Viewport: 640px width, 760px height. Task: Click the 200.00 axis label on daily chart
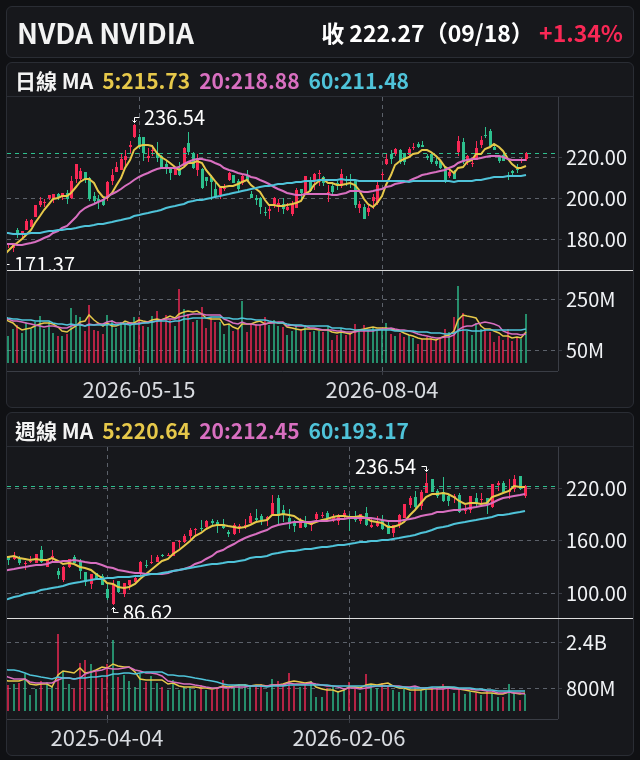click(x=596, y=199)
